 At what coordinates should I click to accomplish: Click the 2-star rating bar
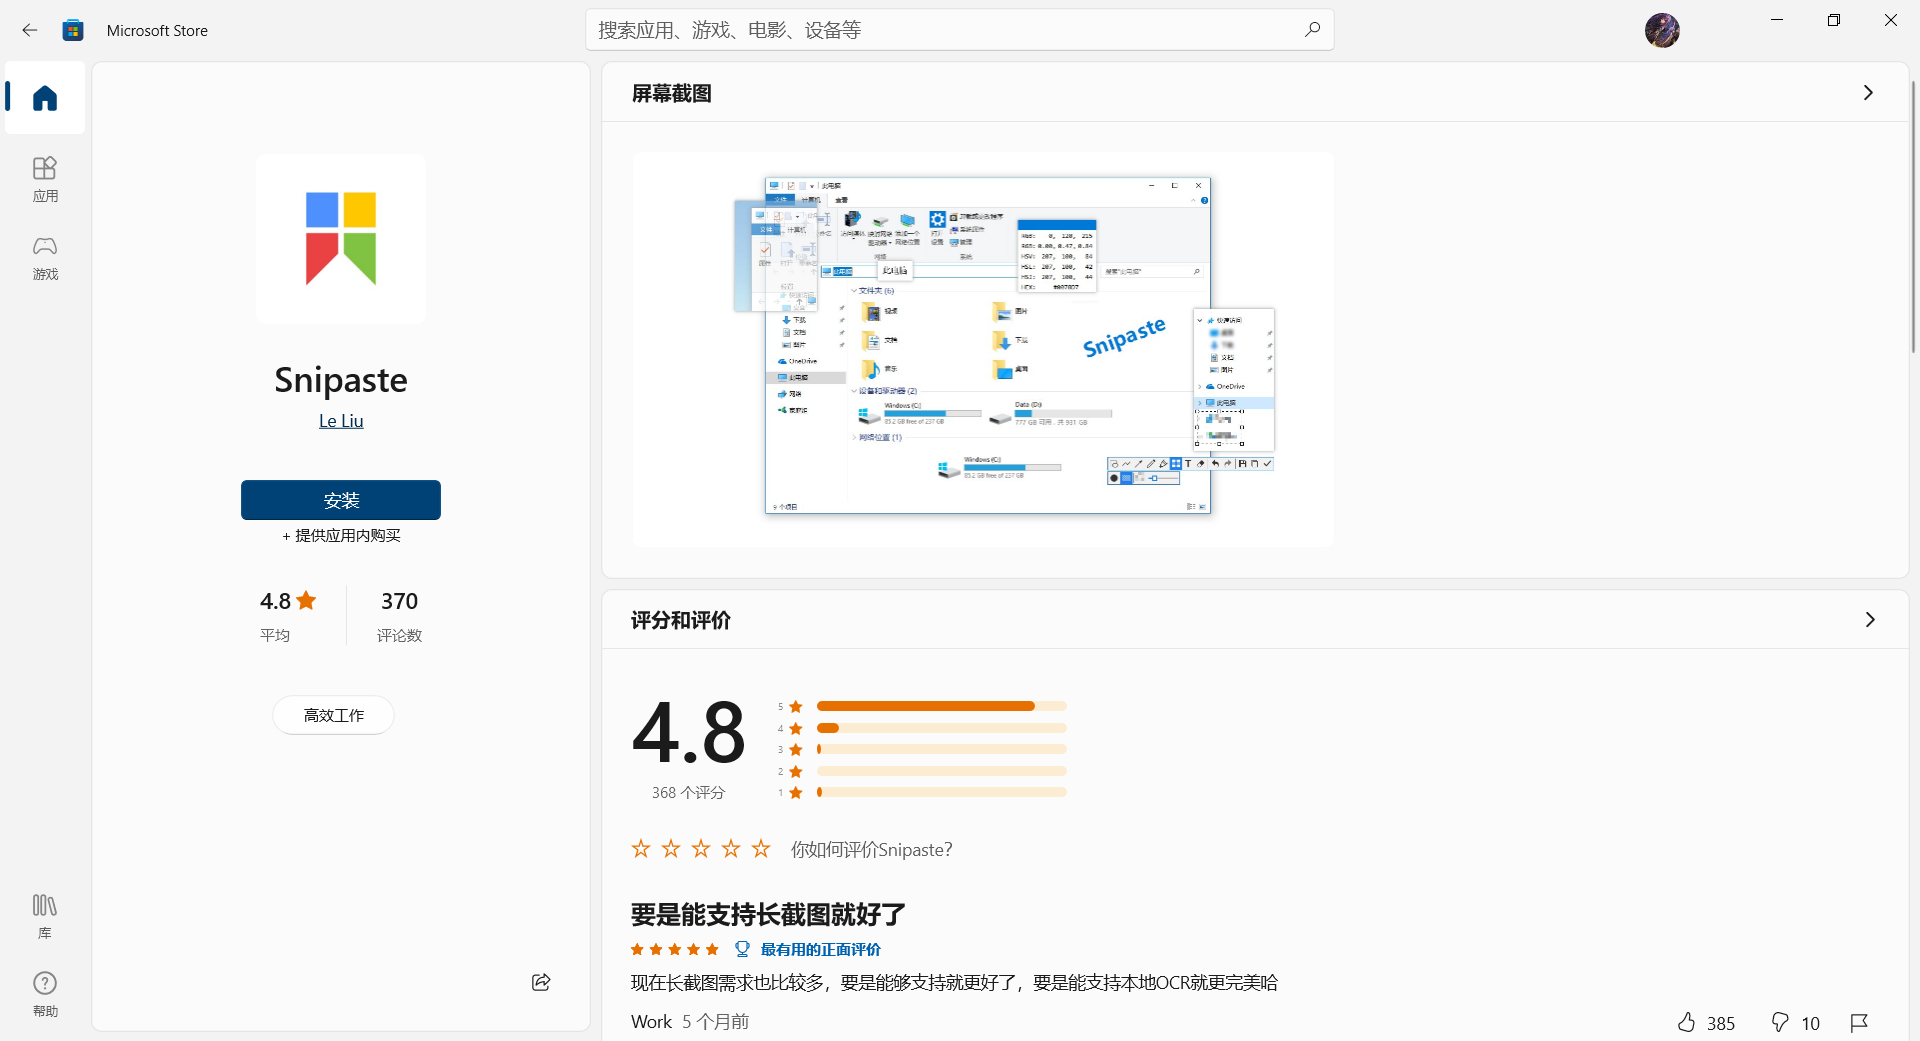(941, 771)
